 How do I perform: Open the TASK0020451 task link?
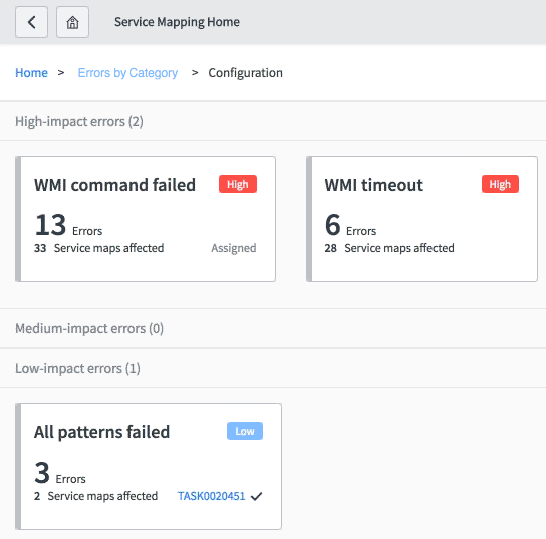(x=211, y=496)
